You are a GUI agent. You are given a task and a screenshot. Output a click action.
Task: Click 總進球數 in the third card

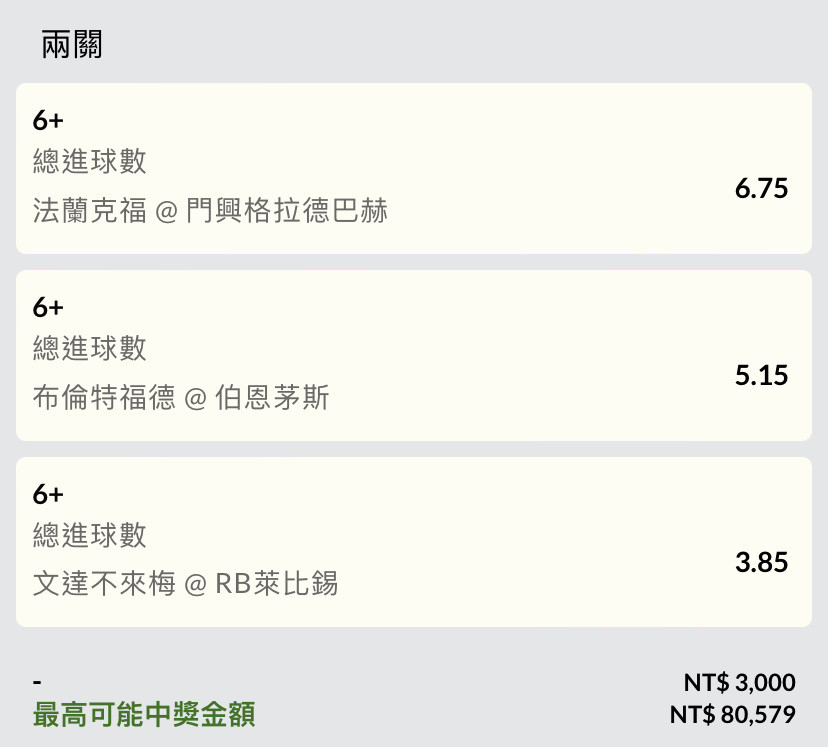[89, 535]
